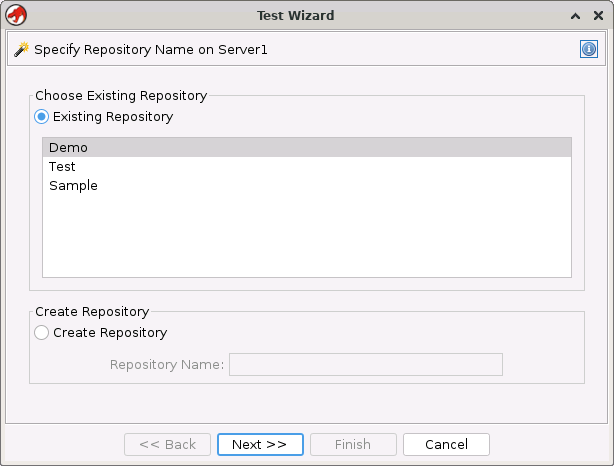This screenshot has width=614, height=466.
Task: Click the up-arrow window button in title bar
Action: click(575, 16)
